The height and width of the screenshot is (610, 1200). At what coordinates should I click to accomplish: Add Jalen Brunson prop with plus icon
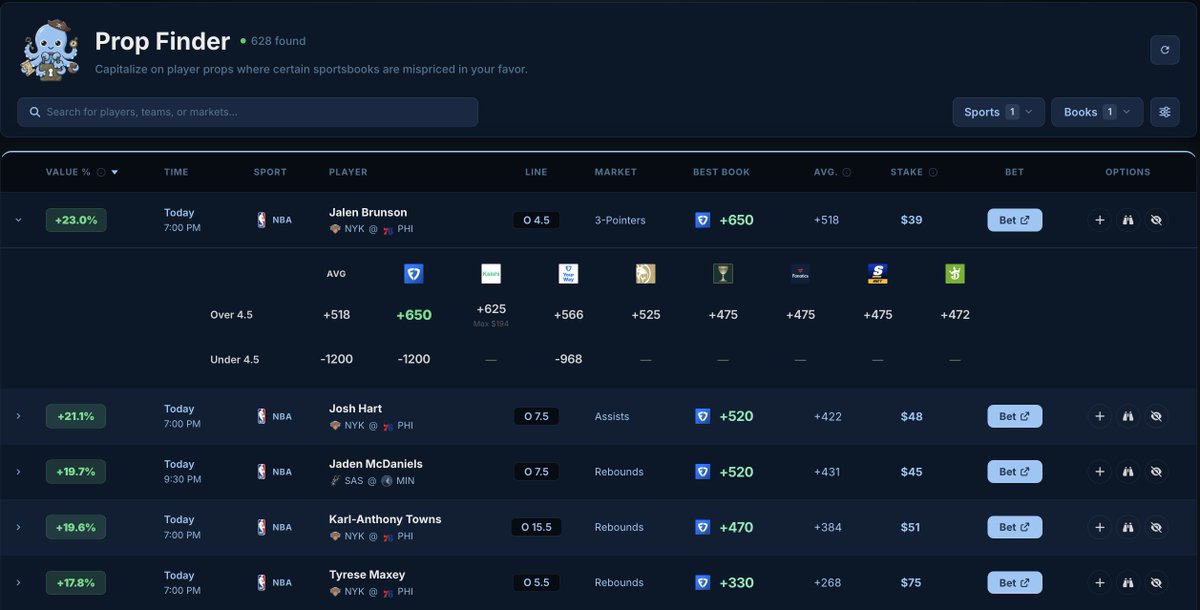(x=1100, y=220)
